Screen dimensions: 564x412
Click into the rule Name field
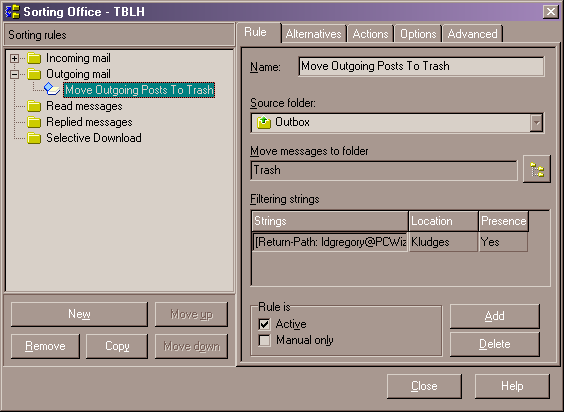pos(421,66)
